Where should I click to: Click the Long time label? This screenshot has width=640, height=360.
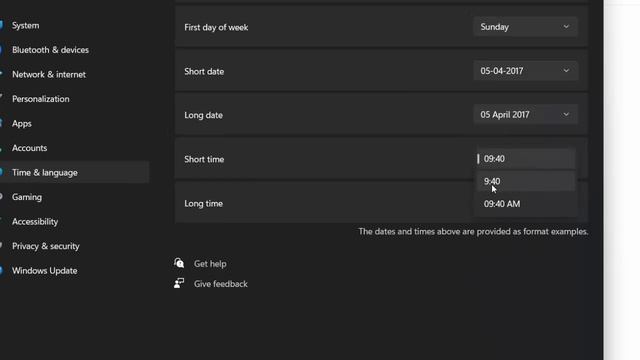coord(203,203)
